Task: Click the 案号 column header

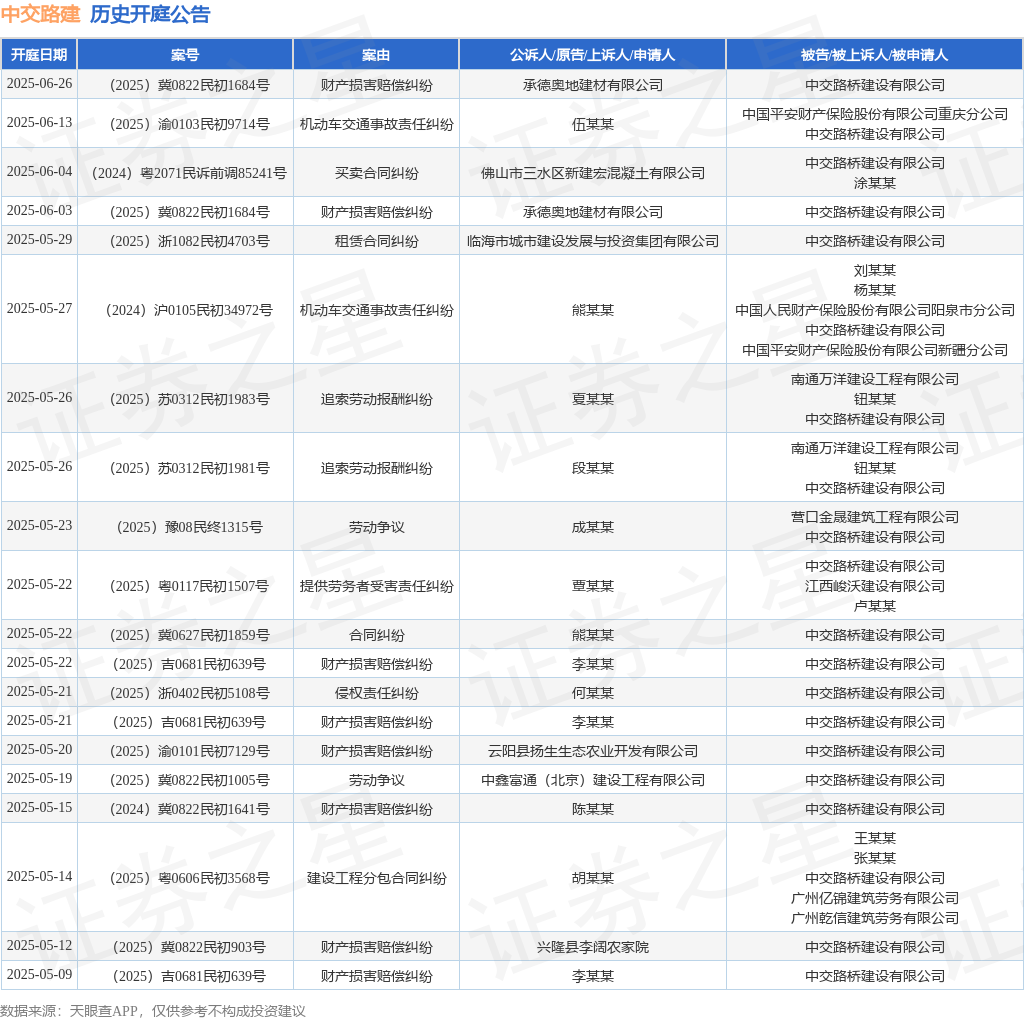Action: 185,55
